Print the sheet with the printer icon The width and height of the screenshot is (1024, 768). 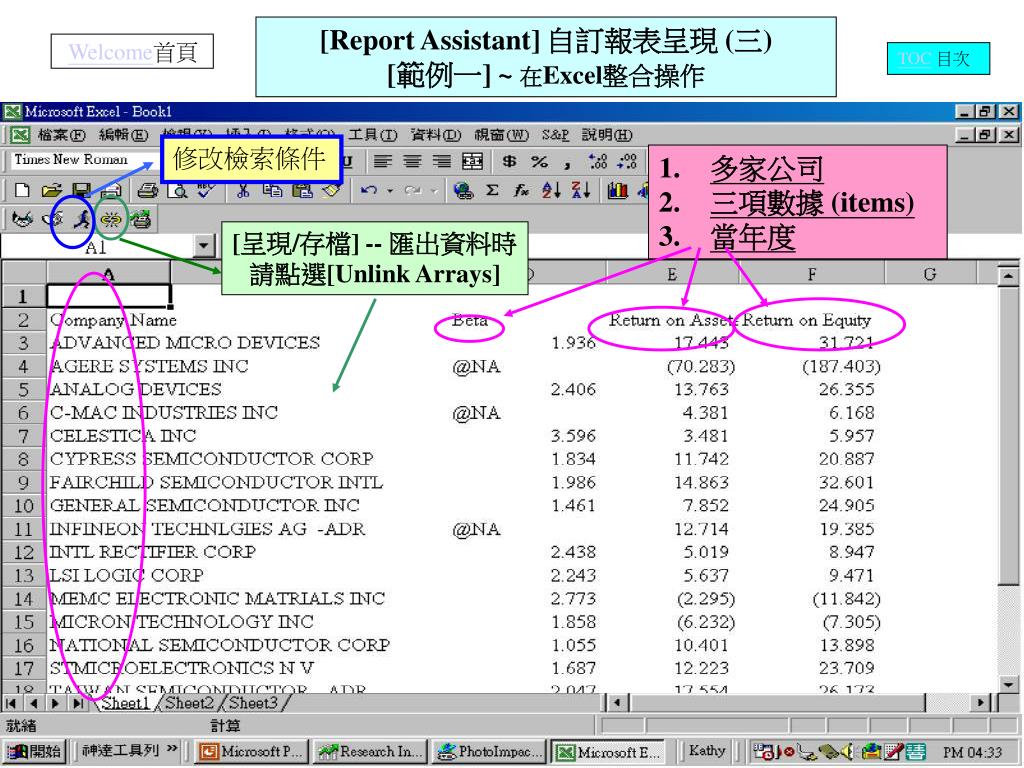click(148, 190)
